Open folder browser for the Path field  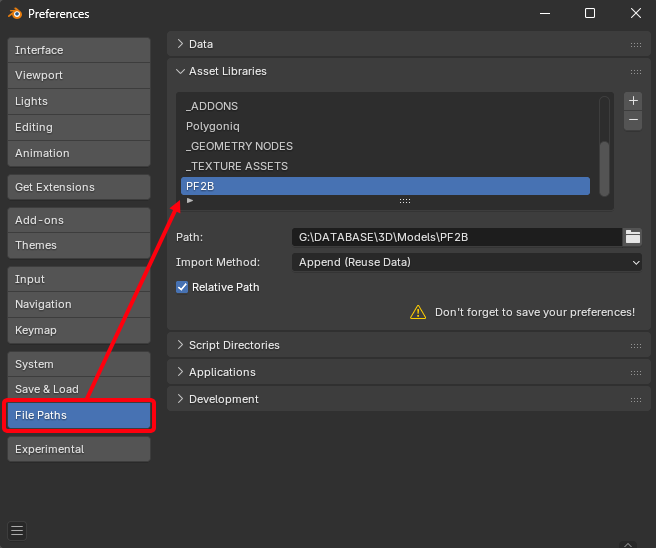(x=632, y=237)
